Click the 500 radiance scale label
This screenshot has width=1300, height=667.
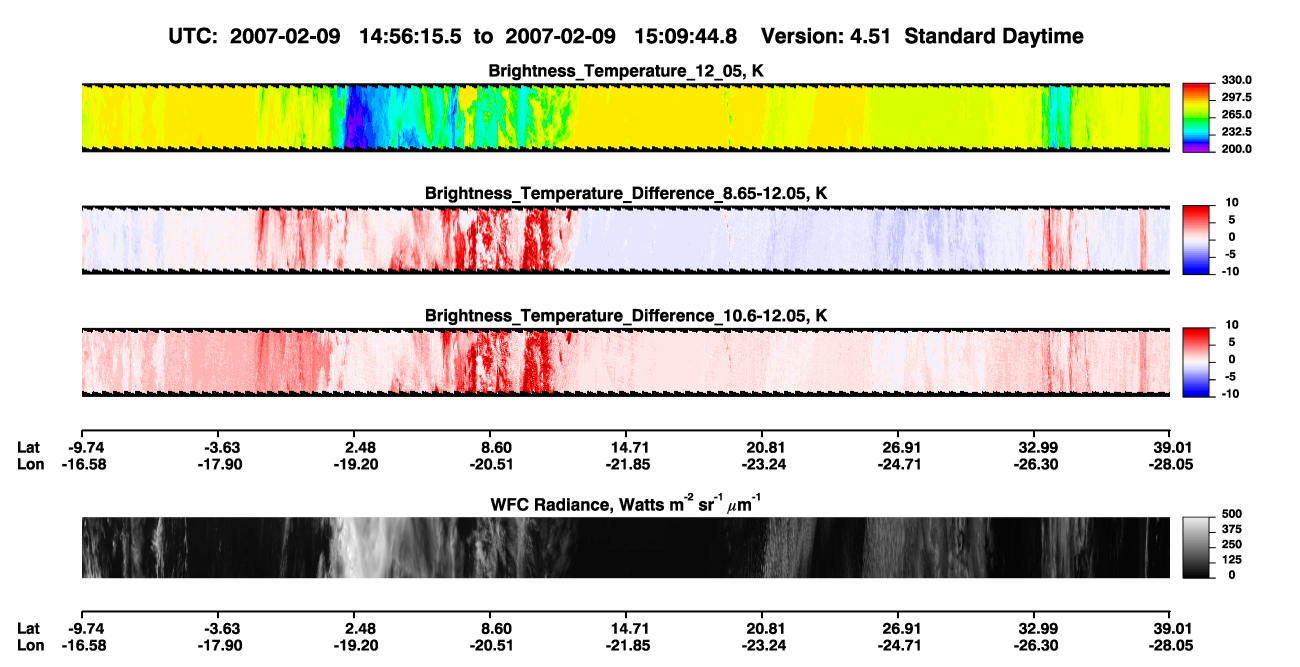tap(1232, 513)
